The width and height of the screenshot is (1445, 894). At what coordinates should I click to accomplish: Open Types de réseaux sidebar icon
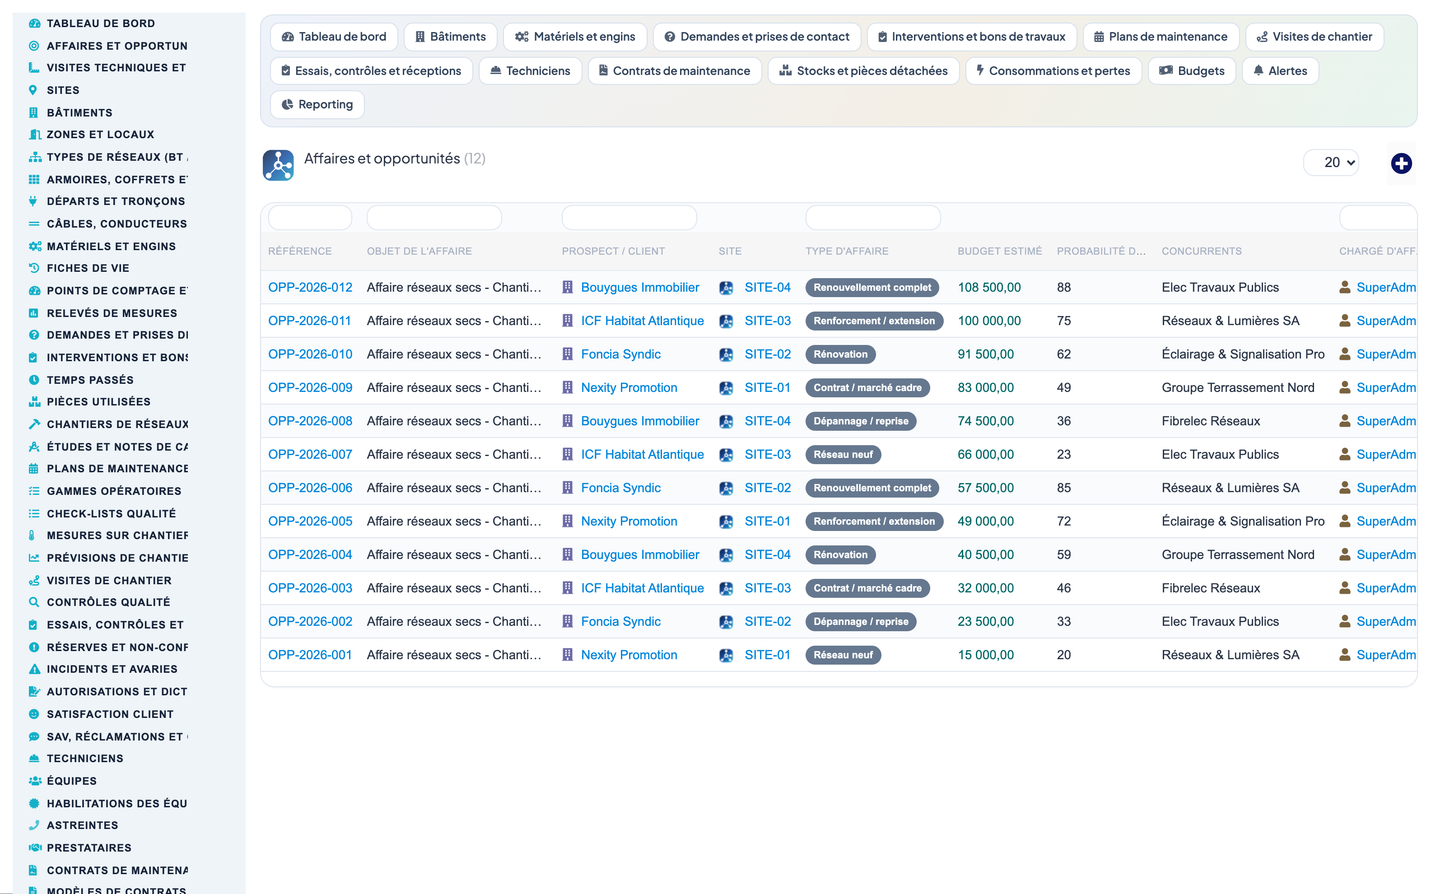34,157
